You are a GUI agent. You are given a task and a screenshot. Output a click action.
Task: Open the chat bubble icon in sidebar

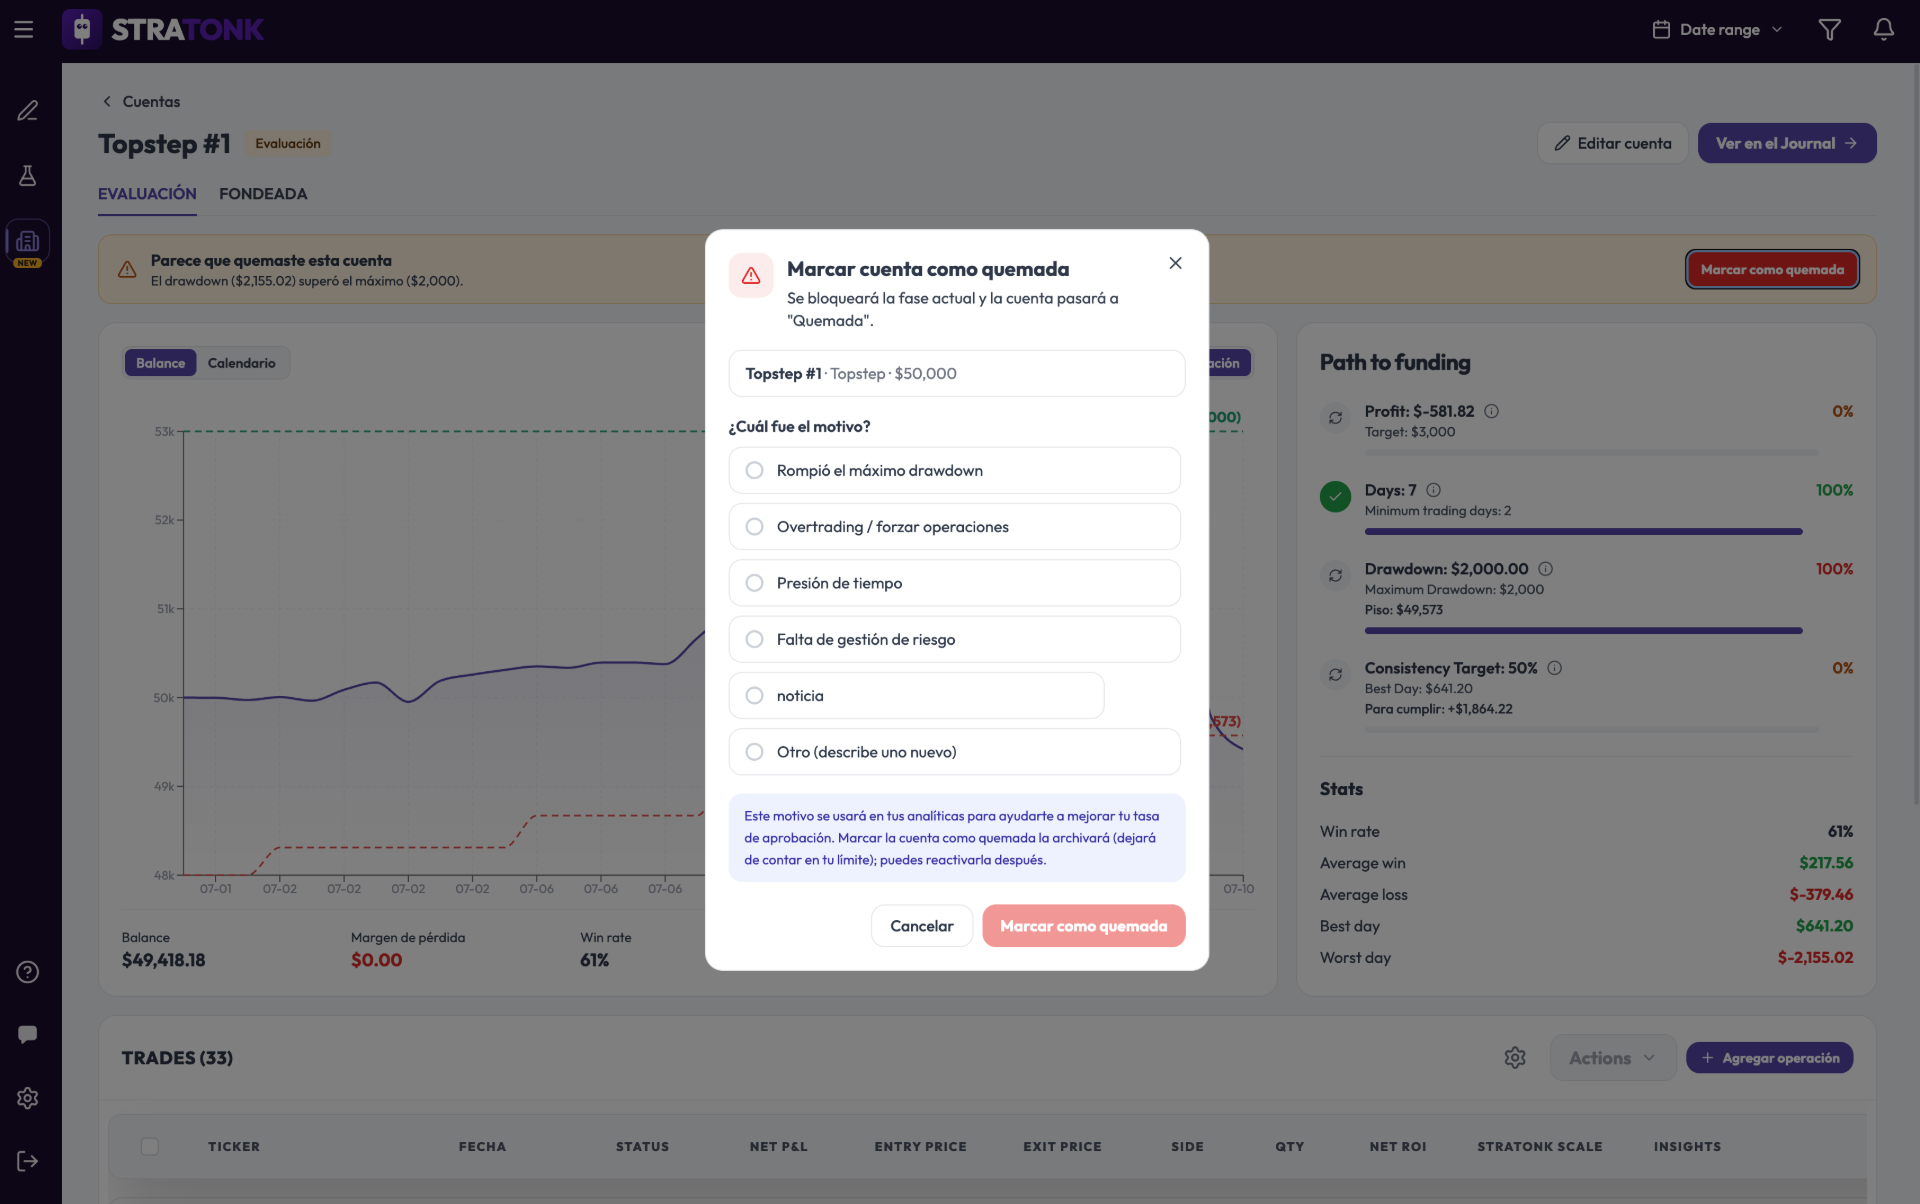click(x=28, y=1035)
